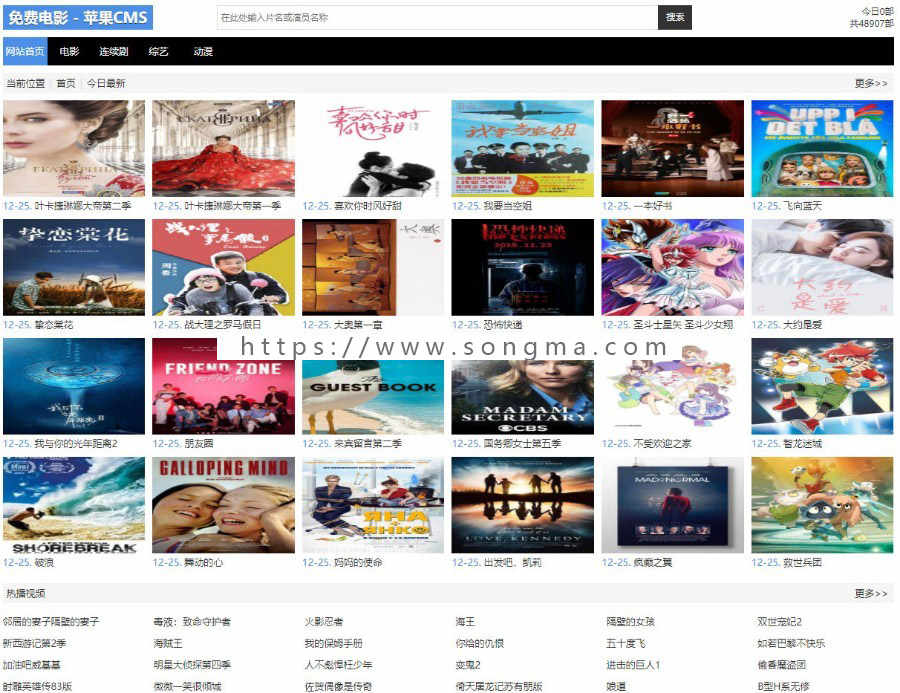This screenshot has width=900, height=693.
Task: Open hot video 邻居的妻子隔壁的妻子
Action: (51, 622)
